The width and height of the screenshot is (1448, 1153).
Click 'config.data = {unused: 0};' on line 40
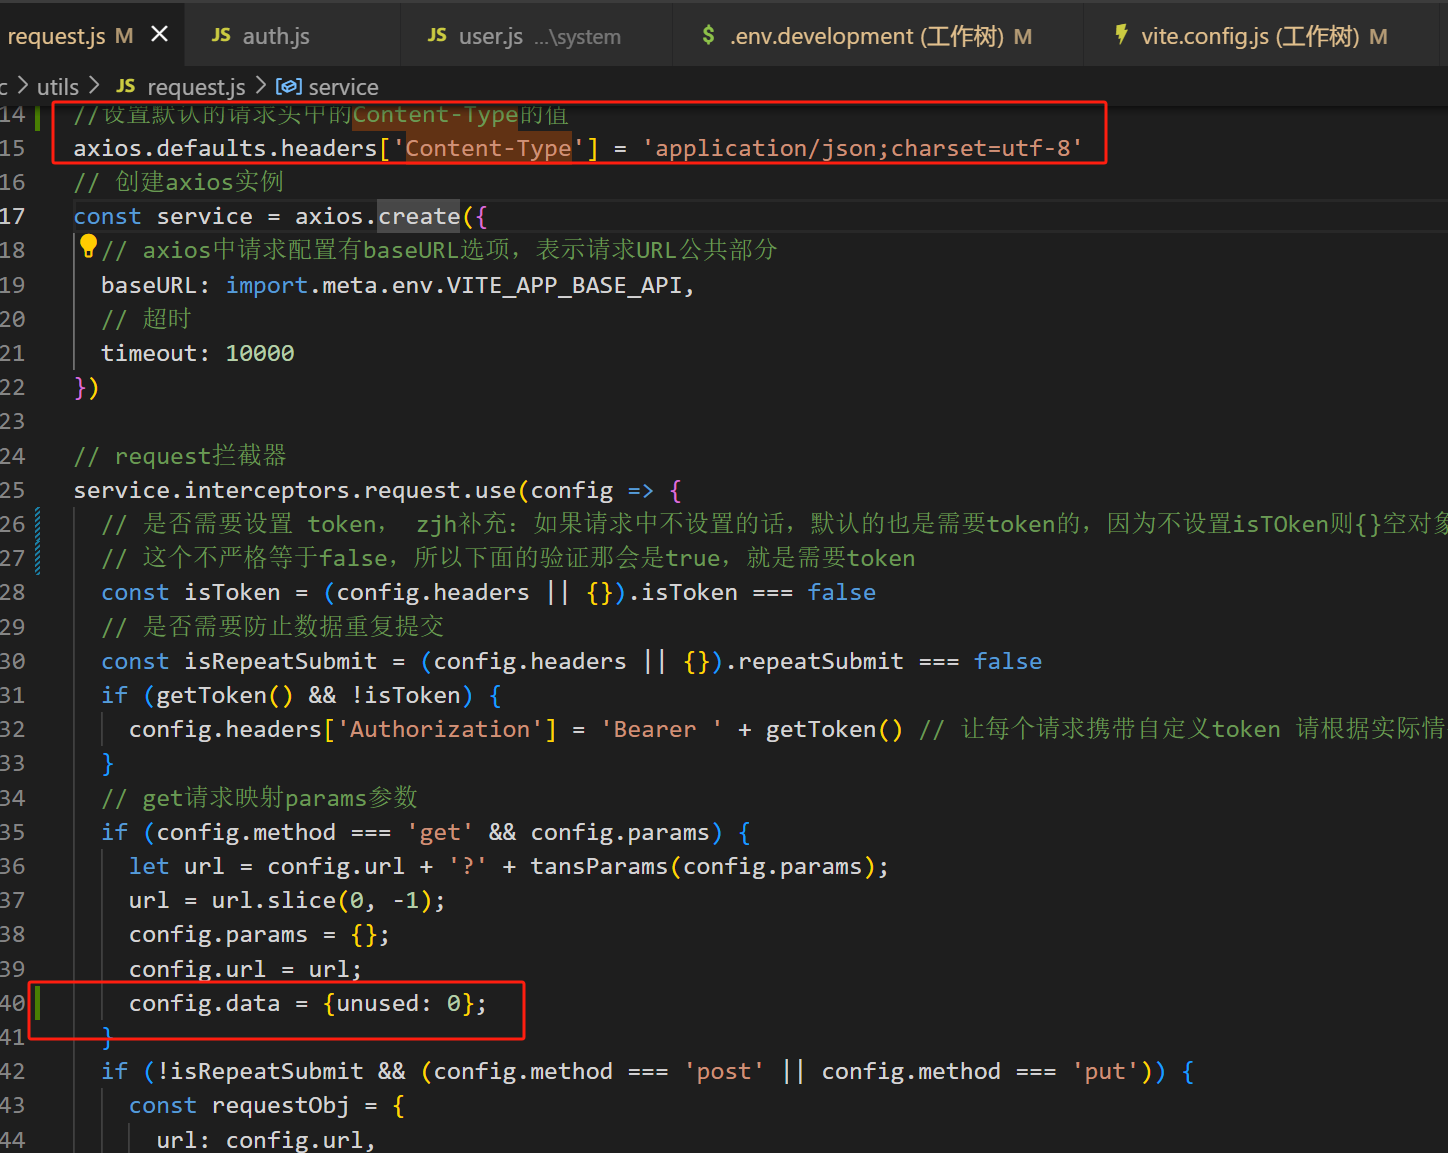point(308,1003)
